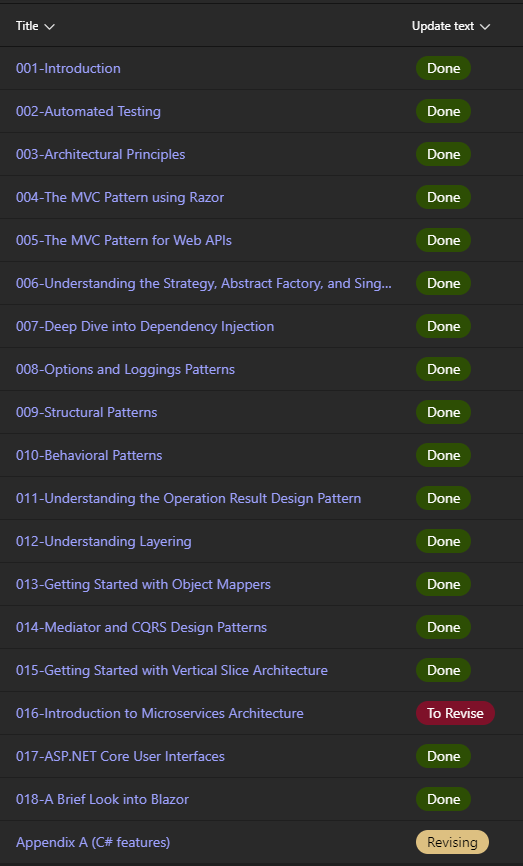Open the Update text column dropdown
The height and width of the screenshot is (866, 523).
pos(451,26)
